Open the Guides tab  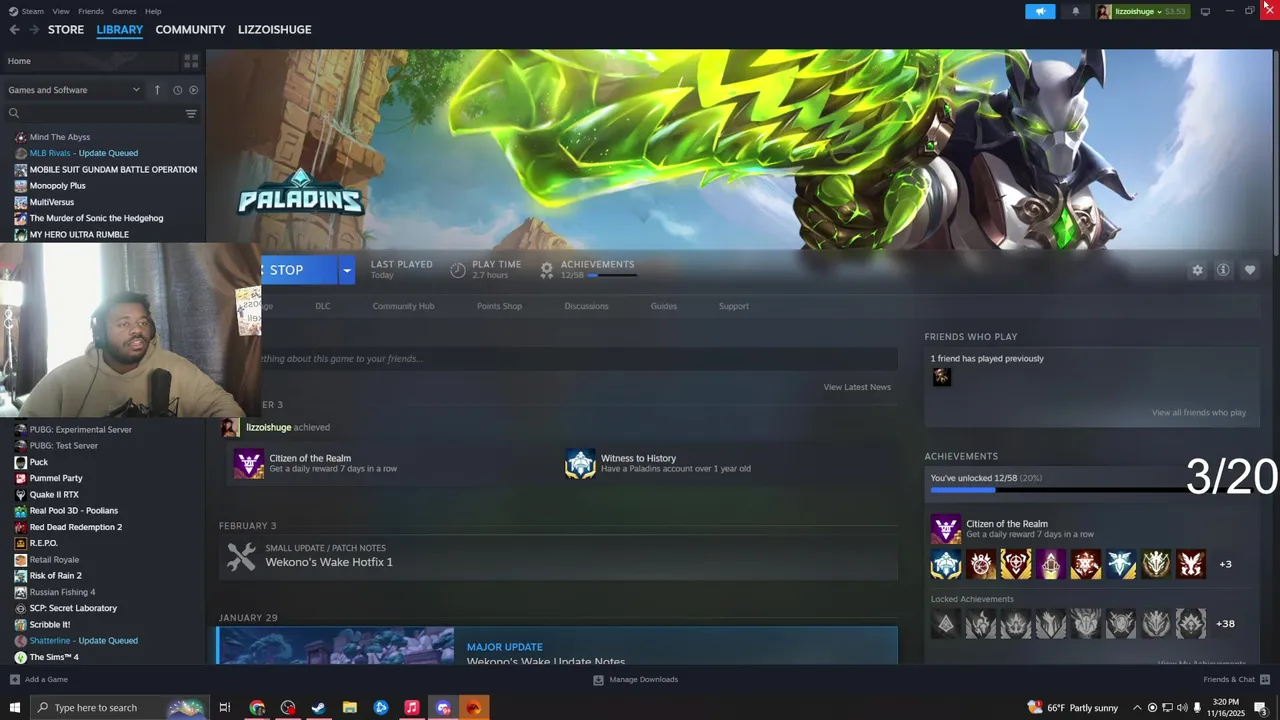click(664, 306)
